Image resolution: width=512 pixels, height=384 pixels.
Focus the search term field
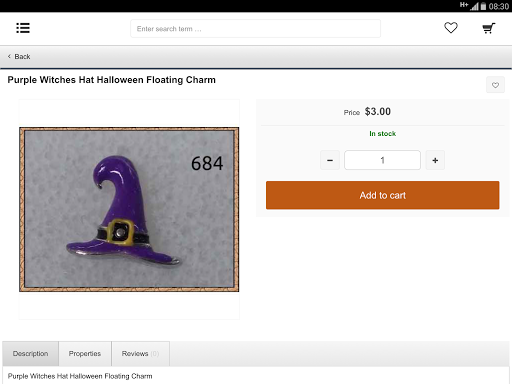255,29
